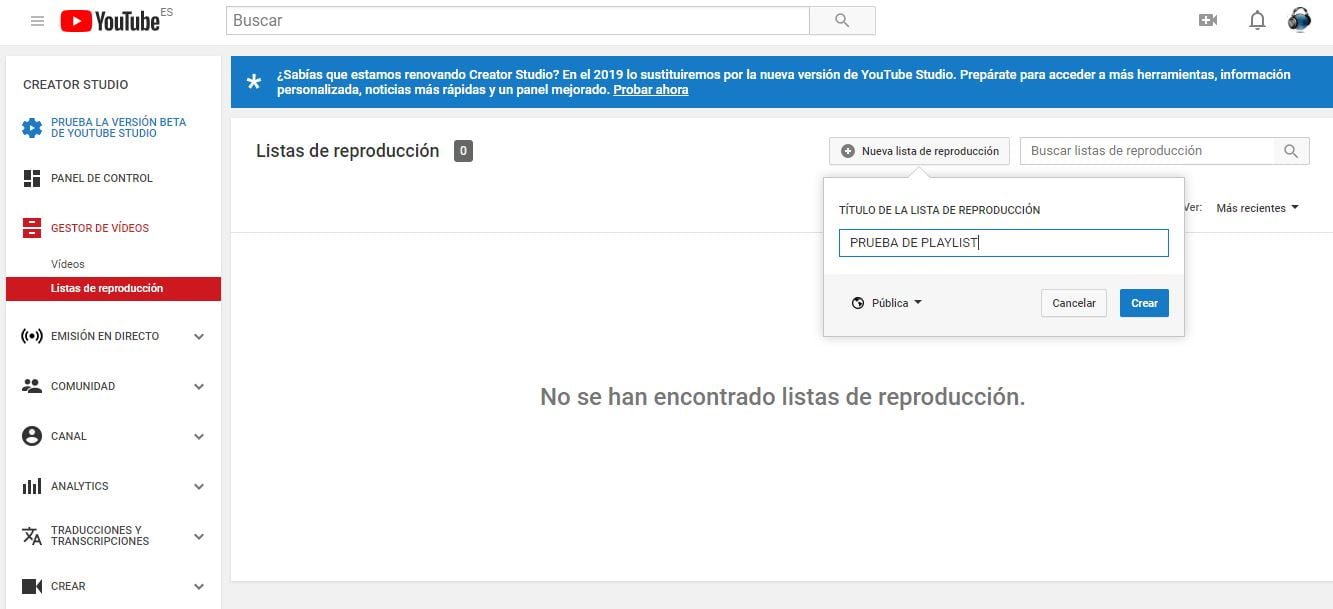The height and width of the screenshot is (609, 1333).
Task: Open the Más recientes sort dropdown
Action: [x=1257, y=208]
